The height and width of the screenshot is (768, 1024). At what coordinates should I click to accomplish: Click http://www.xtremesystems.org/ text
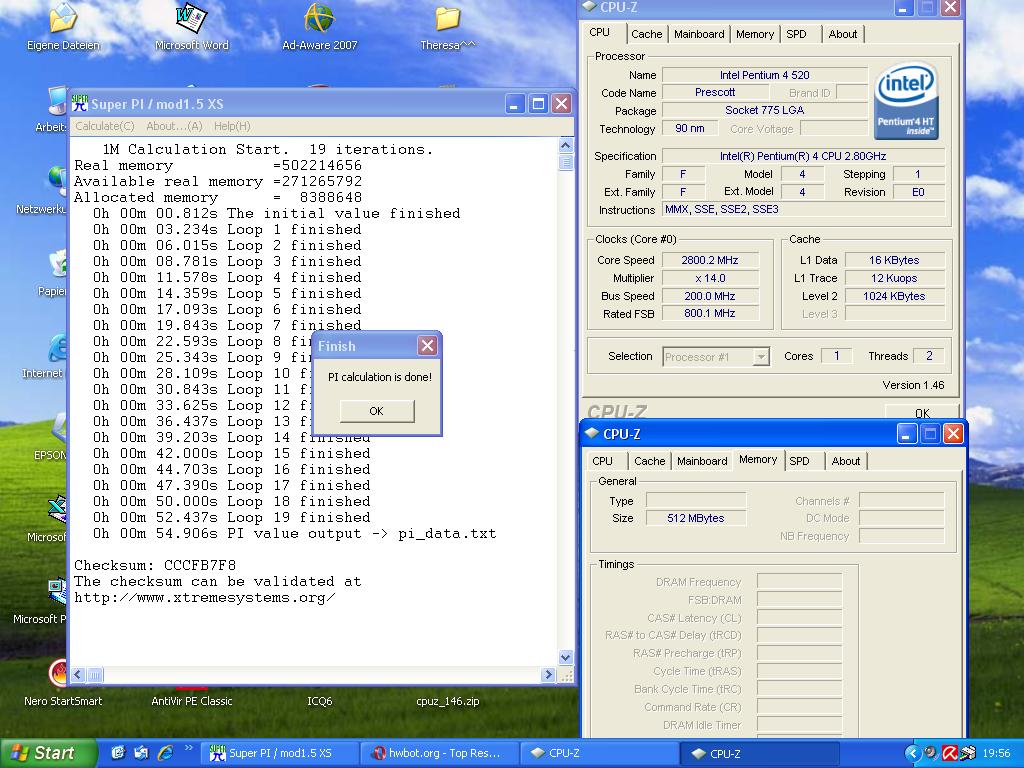(x=204, y=598)
